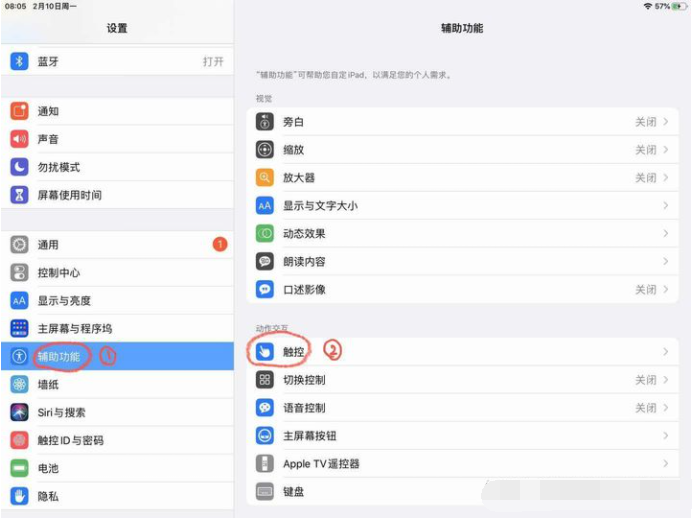Open the 通知 notifications icon
The width and height of the screenshot is (692, 519).
19,111
